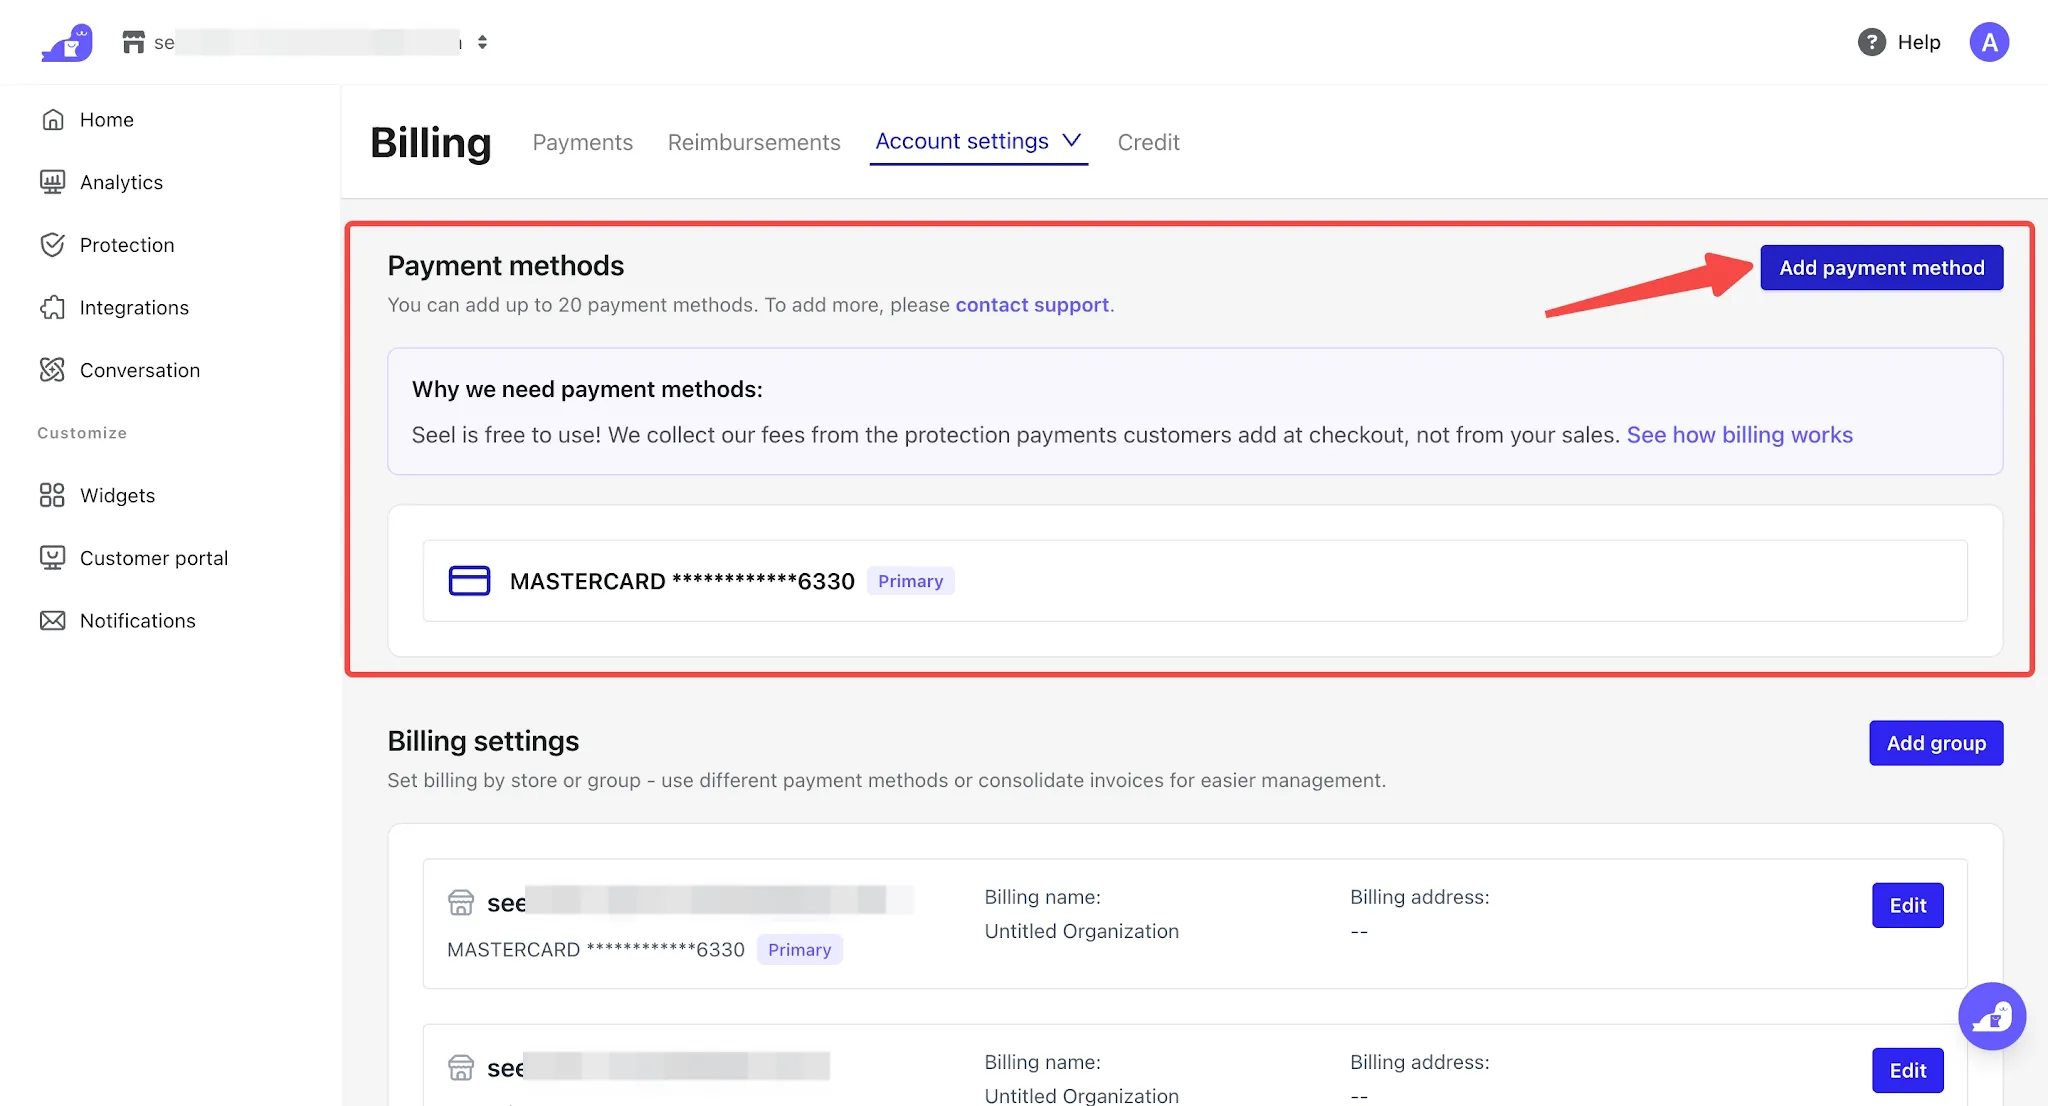Edit the first store's billing settings
2048x1106 pixels.
[1908, 905]
